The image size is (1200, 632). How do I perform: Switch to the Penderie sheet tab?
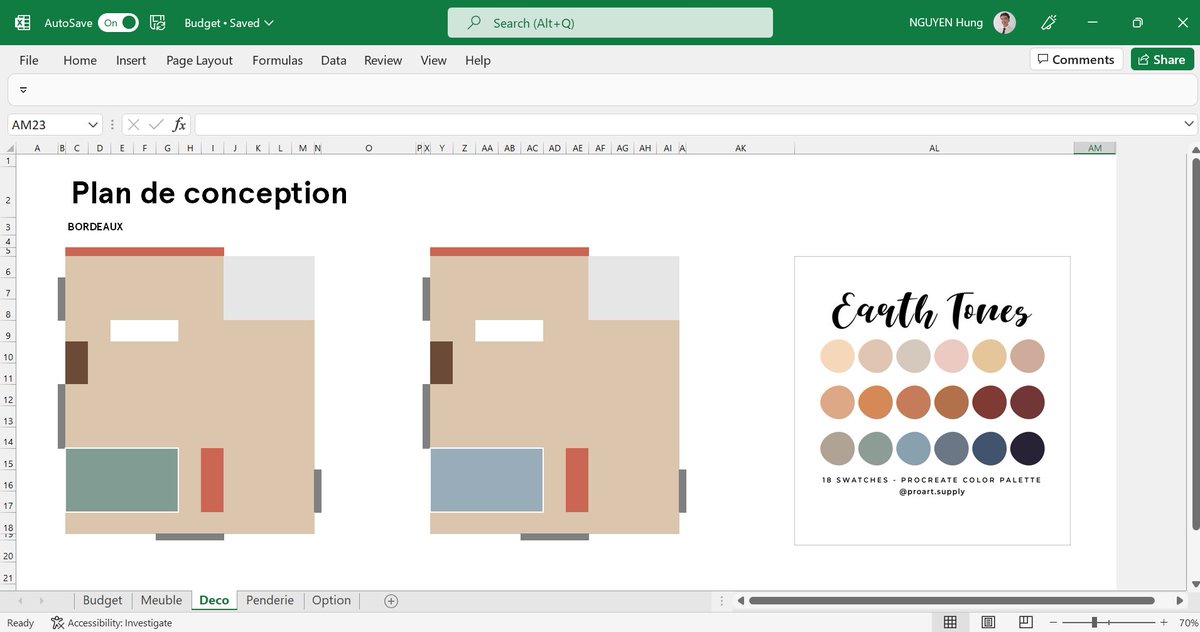(270, 600)
